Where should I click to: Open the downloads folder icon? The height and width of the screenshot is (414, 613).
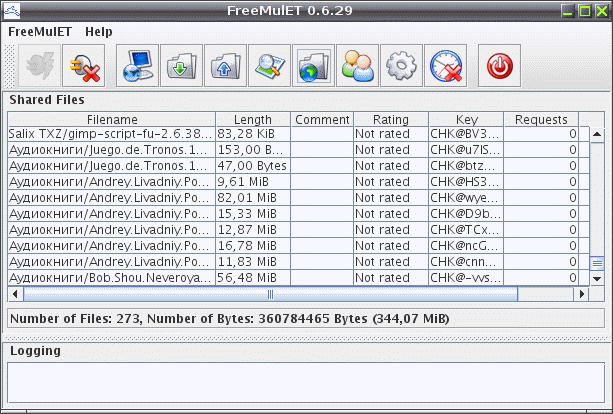click(181, 66)
